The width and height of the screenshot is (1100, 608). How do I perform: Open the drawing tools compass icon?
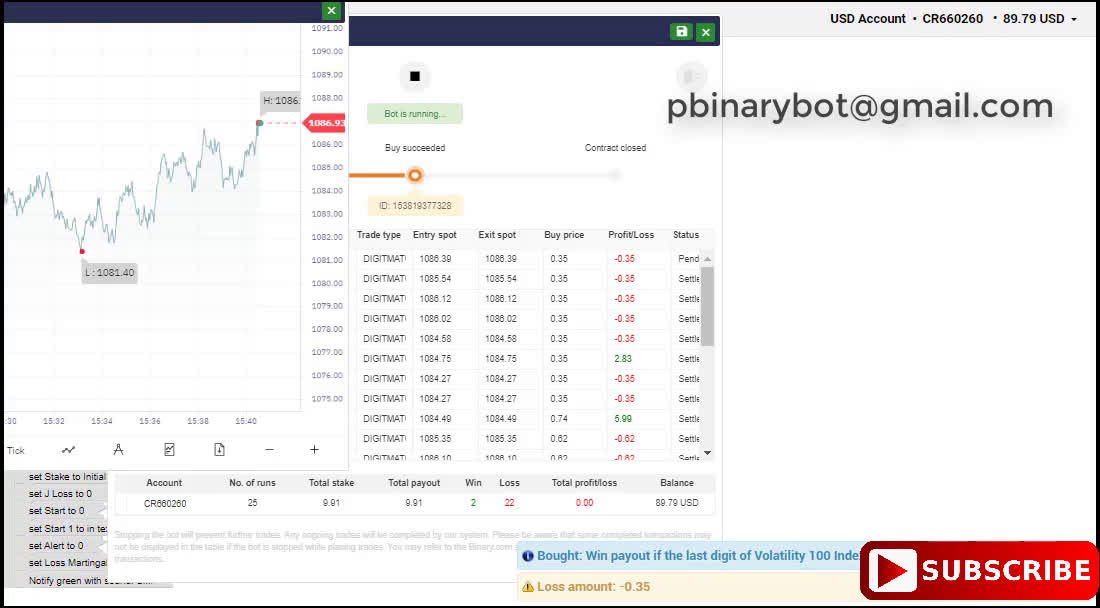118,450
